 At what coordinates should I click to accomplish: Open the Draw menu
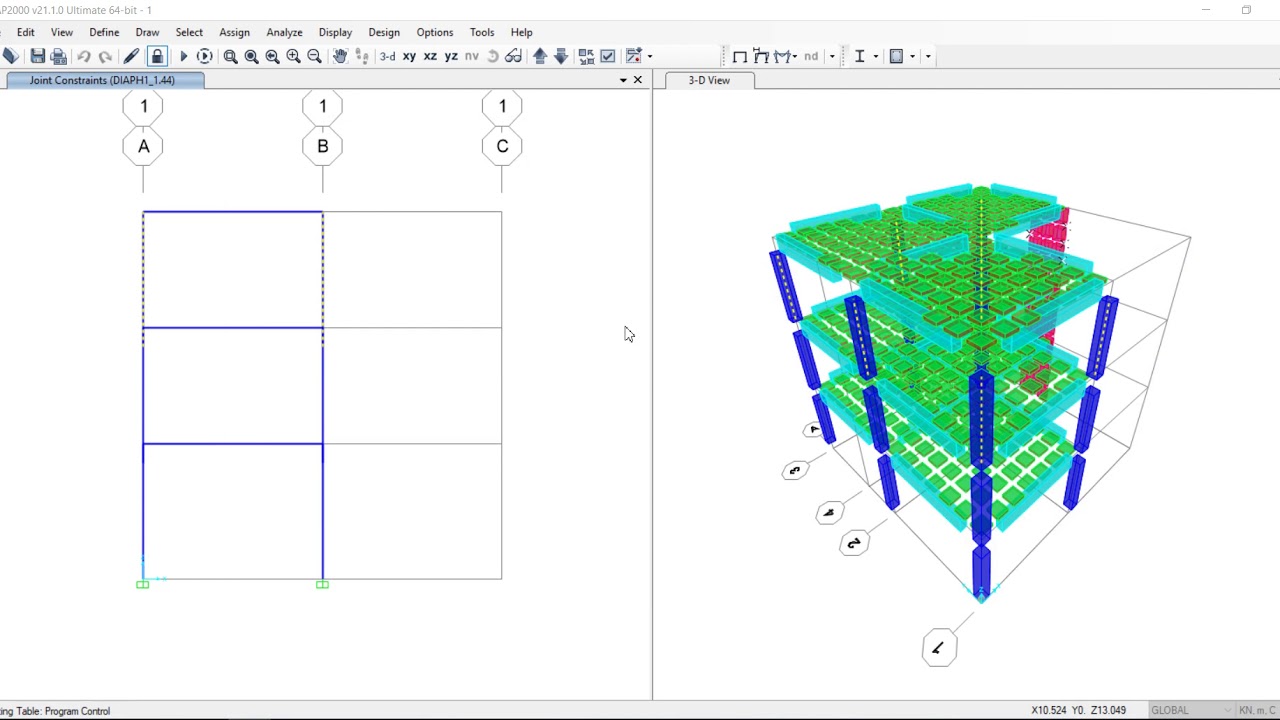(x=147, y=32)
